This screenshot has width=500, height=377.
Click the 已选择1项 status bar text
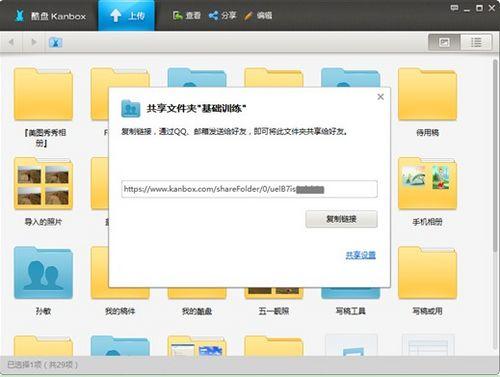click(x=42, y=365)
